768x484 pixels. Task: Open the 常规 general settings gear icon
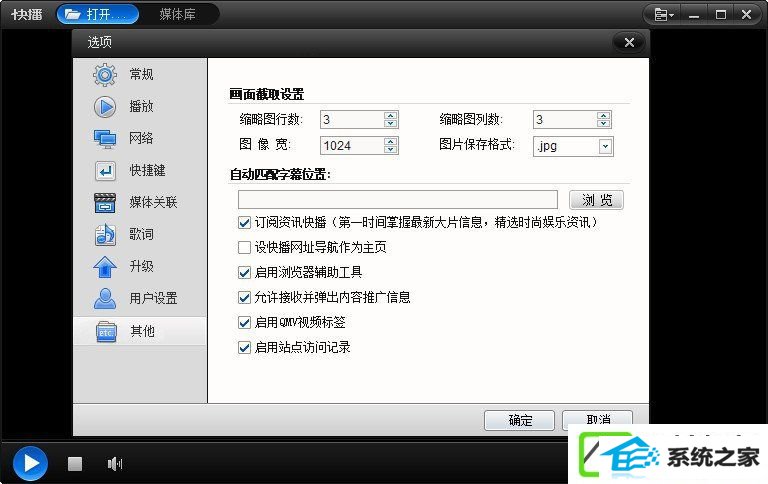104,74
